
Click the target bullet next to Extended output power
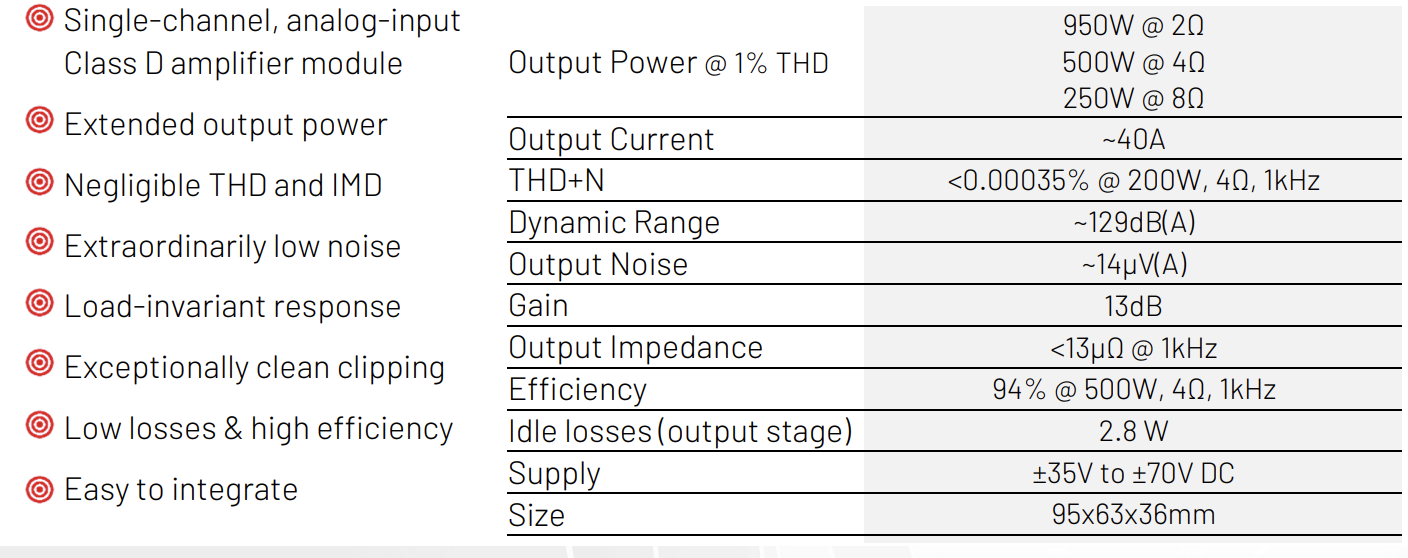[38, 122]
